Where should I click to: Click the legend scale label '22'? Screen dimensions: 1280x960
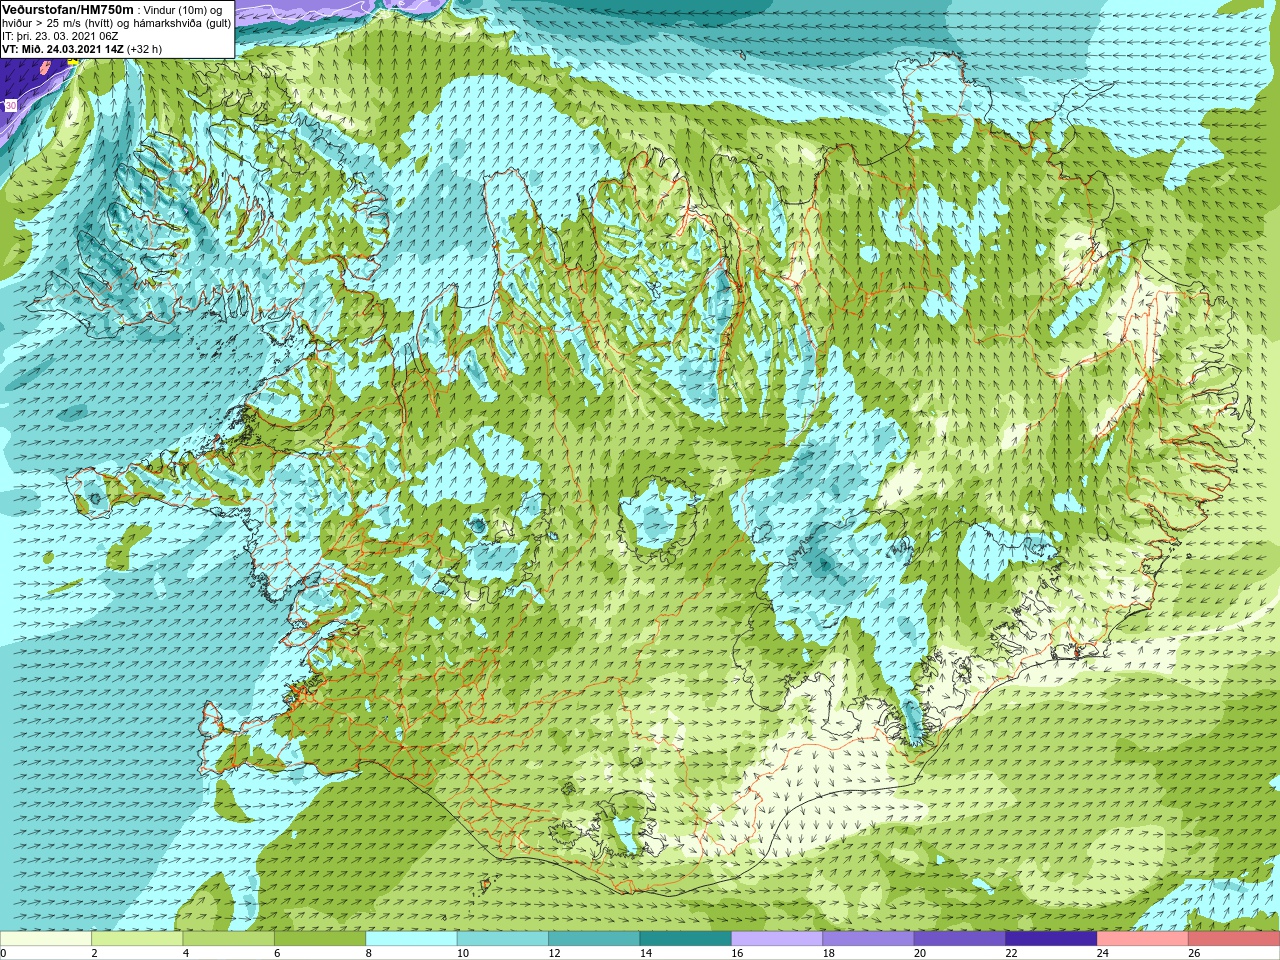[x=1011, y=954]
